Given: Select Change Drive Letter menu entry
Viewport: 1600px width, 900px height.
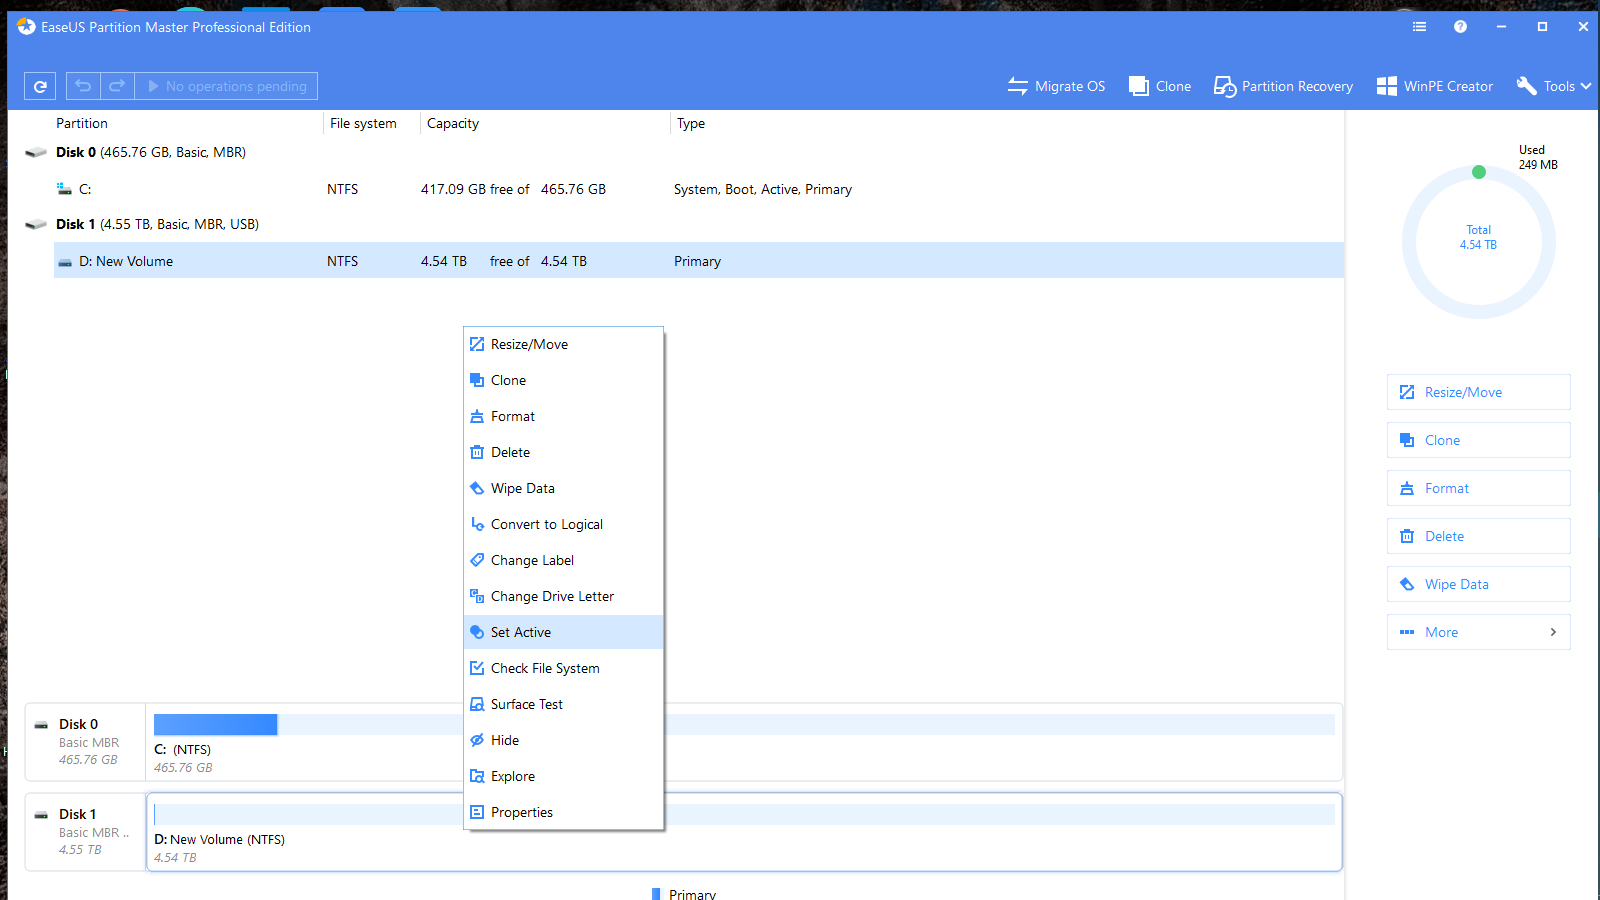Looking at the screenshot, I should [x=563, y=596].
